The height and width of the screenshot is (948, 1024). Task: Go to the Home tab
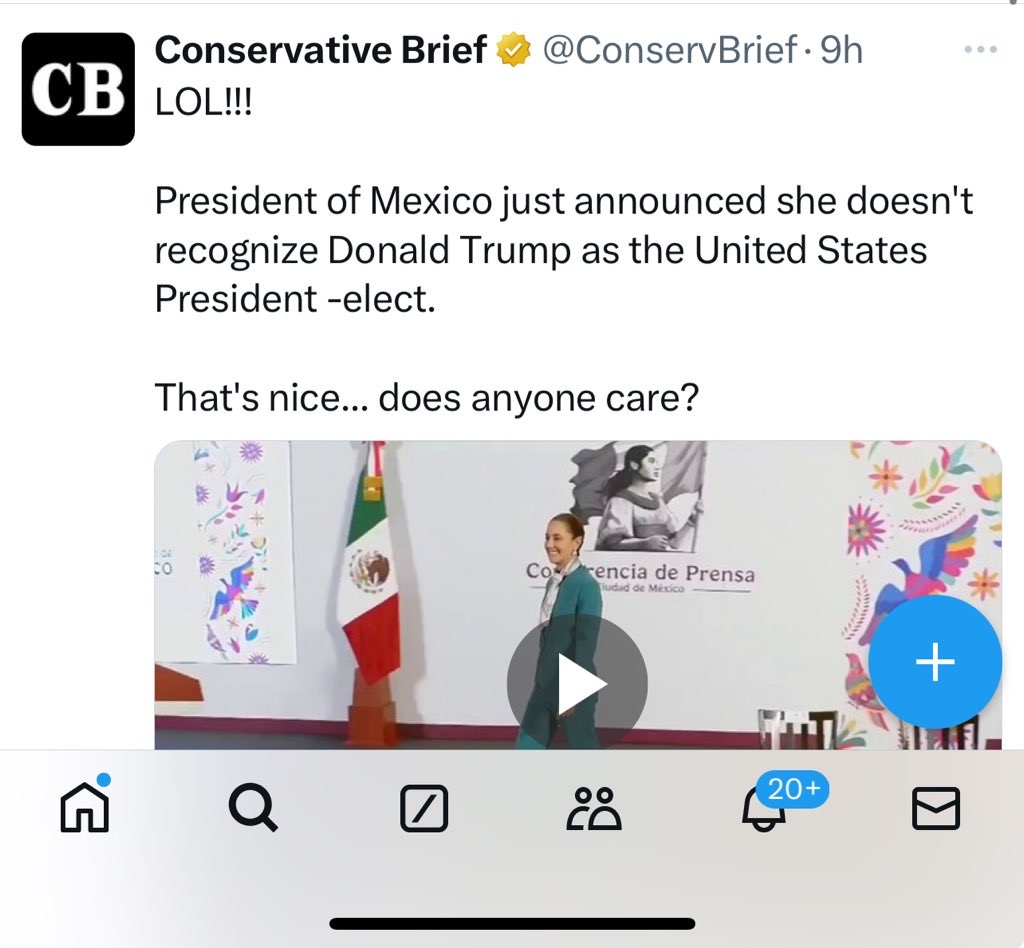click(x=85, y=806)
